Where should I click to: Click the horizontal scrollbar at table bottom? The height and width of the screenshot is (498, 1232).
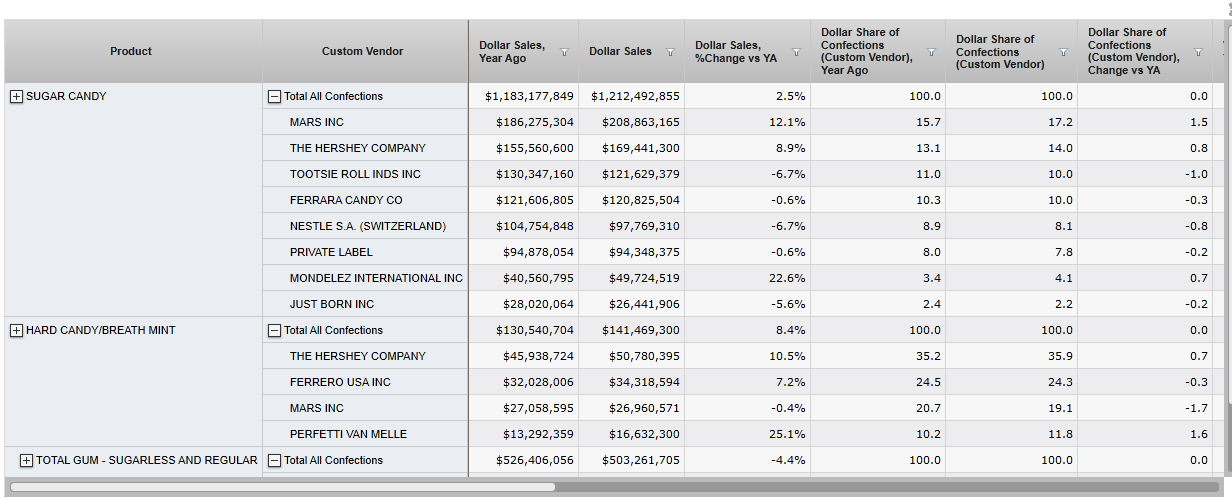282,487
